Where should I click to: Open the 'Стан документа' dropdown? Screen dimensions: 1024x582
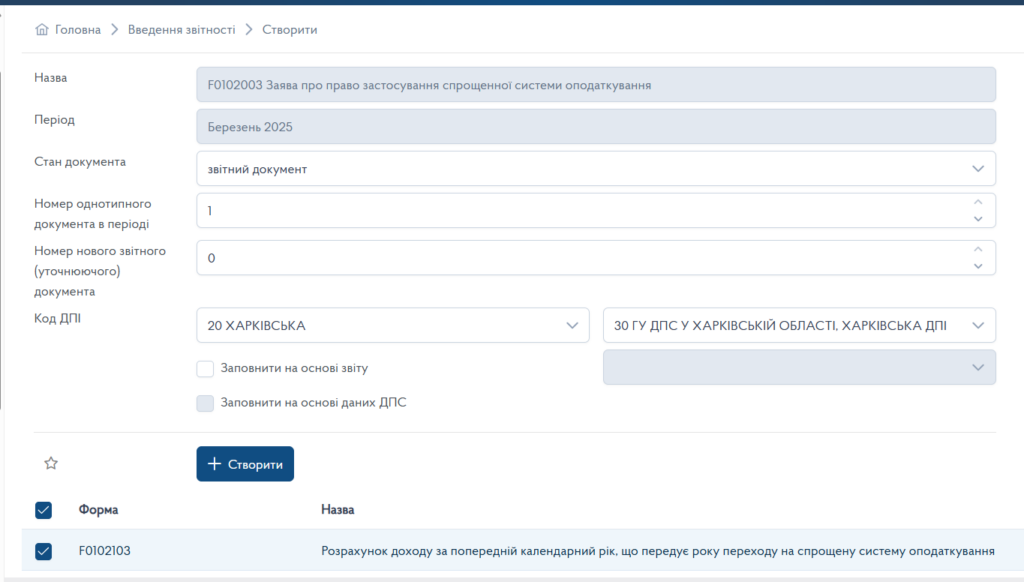tap(596, 169)
